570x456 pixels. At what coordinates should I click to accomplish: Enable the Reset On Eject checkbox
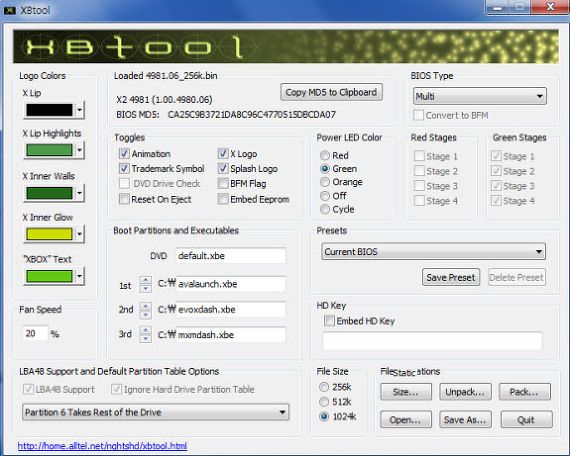pos(124,199)
